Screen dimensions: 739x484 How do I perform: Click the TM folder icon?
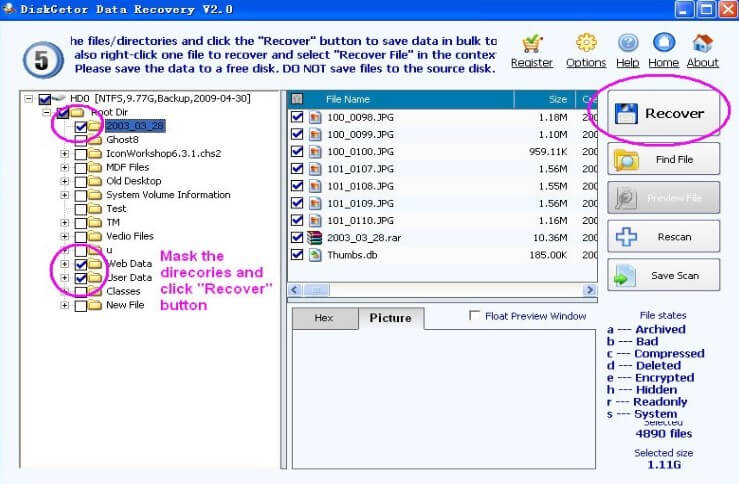95,222
